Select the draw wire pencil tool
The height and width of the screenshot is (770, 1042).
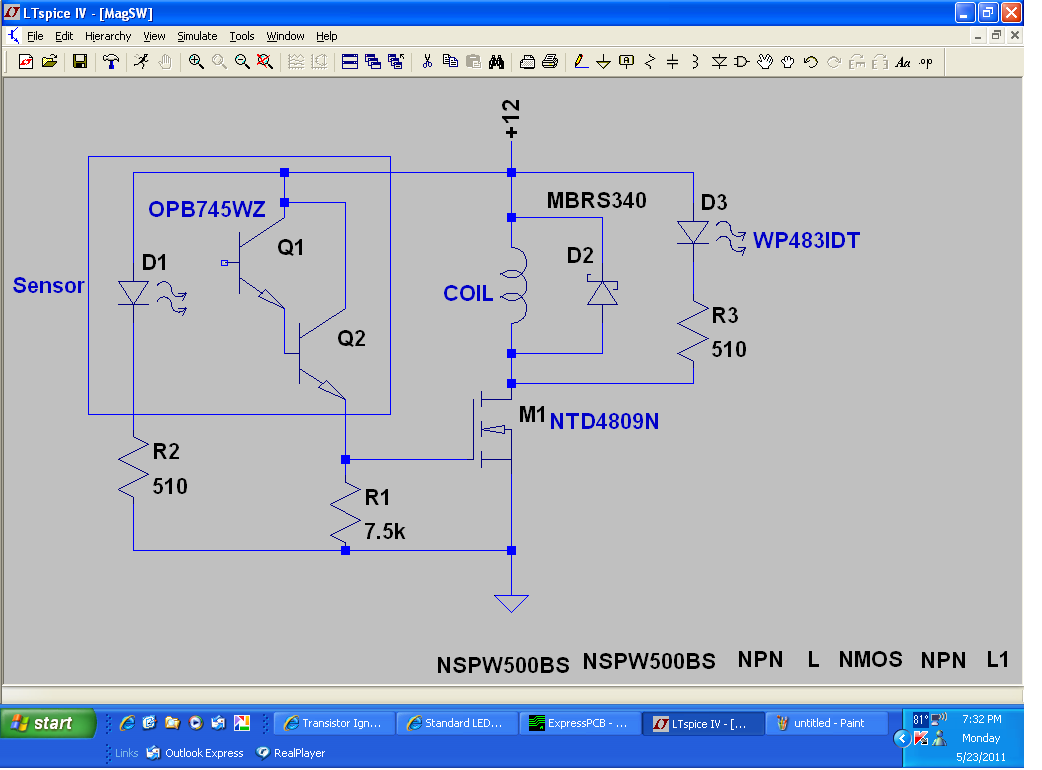581,62
